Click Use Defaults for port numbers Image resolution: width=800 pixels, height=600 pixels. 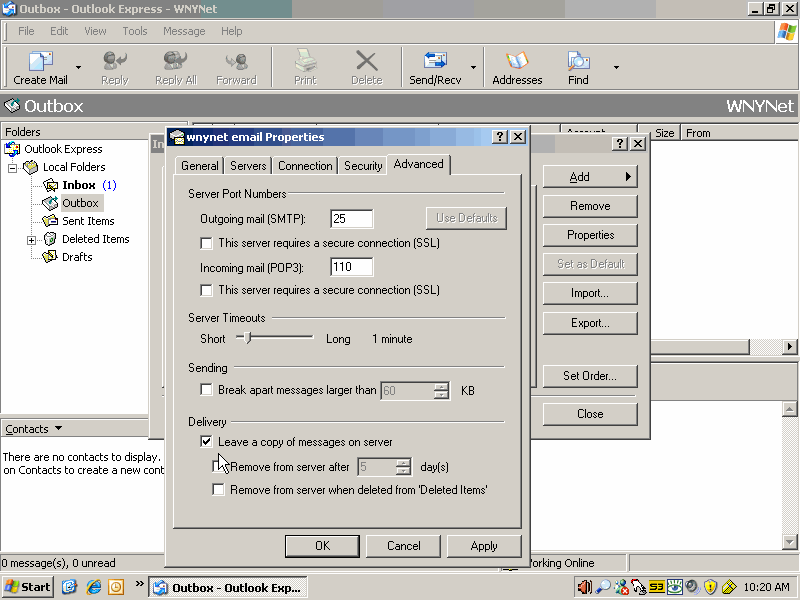(466, 218)
